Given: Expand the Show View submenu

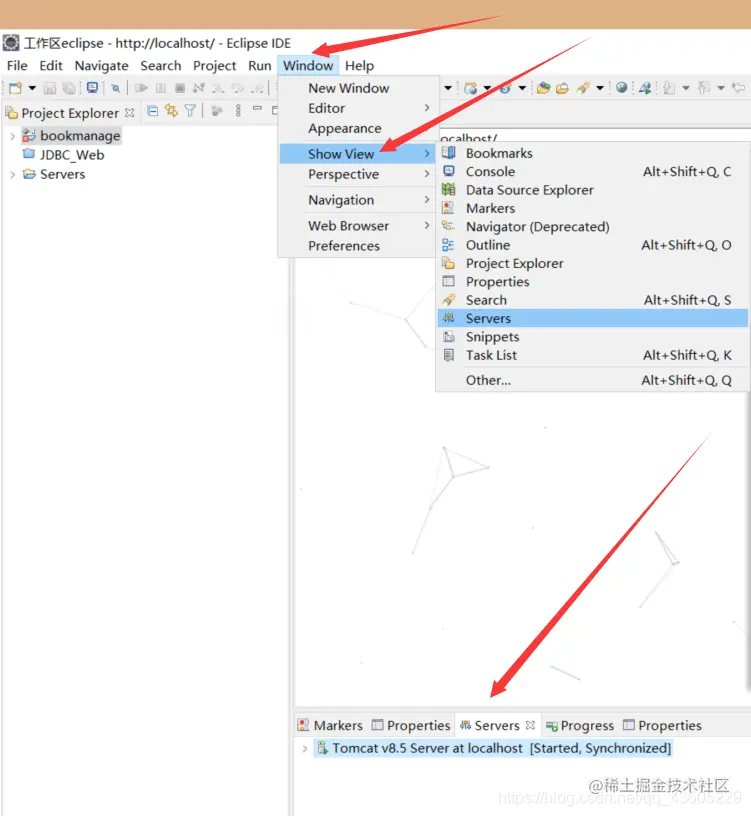Looking at the screenshot, I should (359, 154).
